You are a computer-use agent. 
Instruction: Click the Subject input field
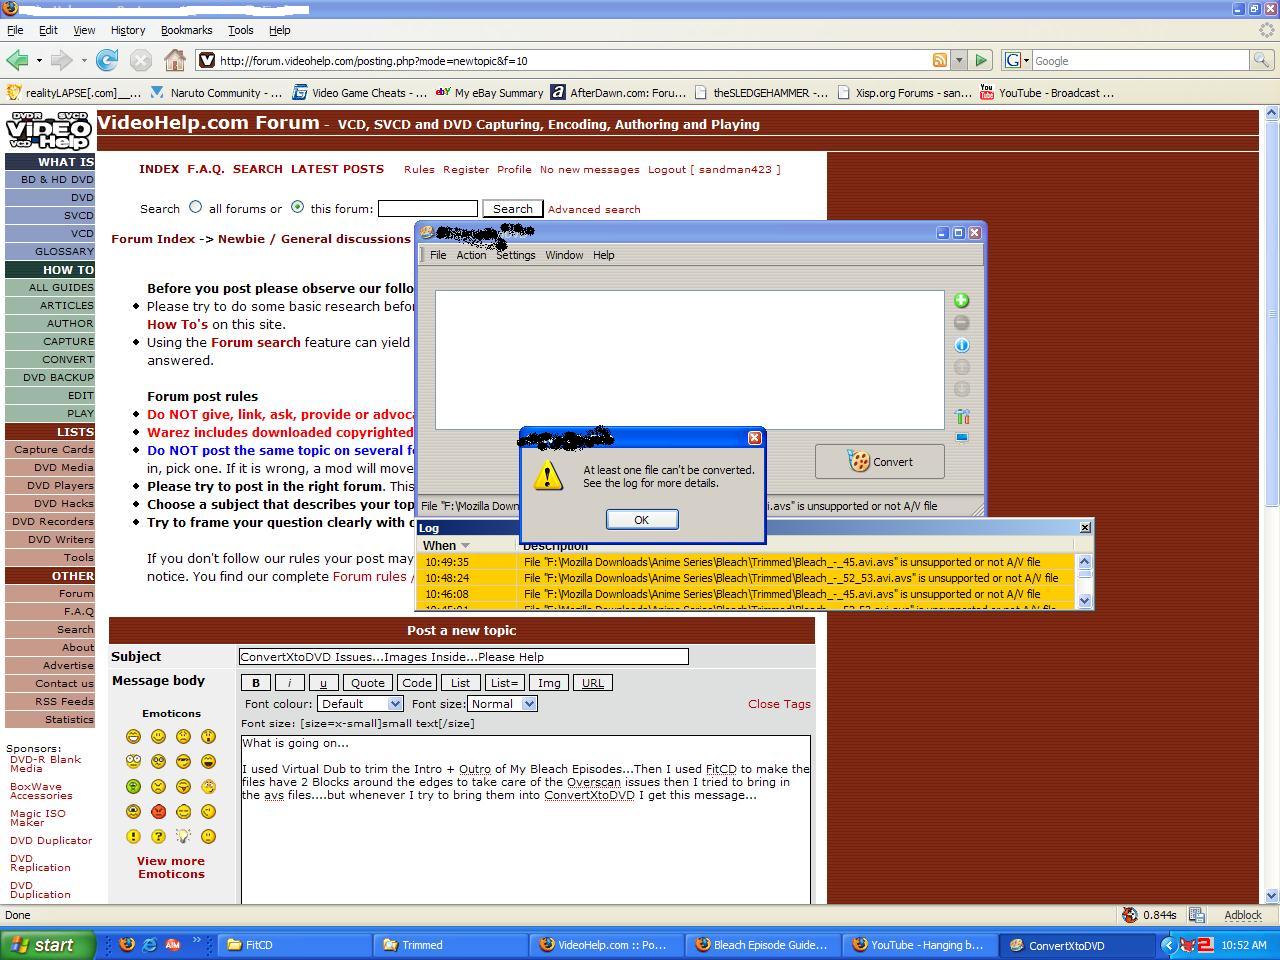click(x=463, y=657)
